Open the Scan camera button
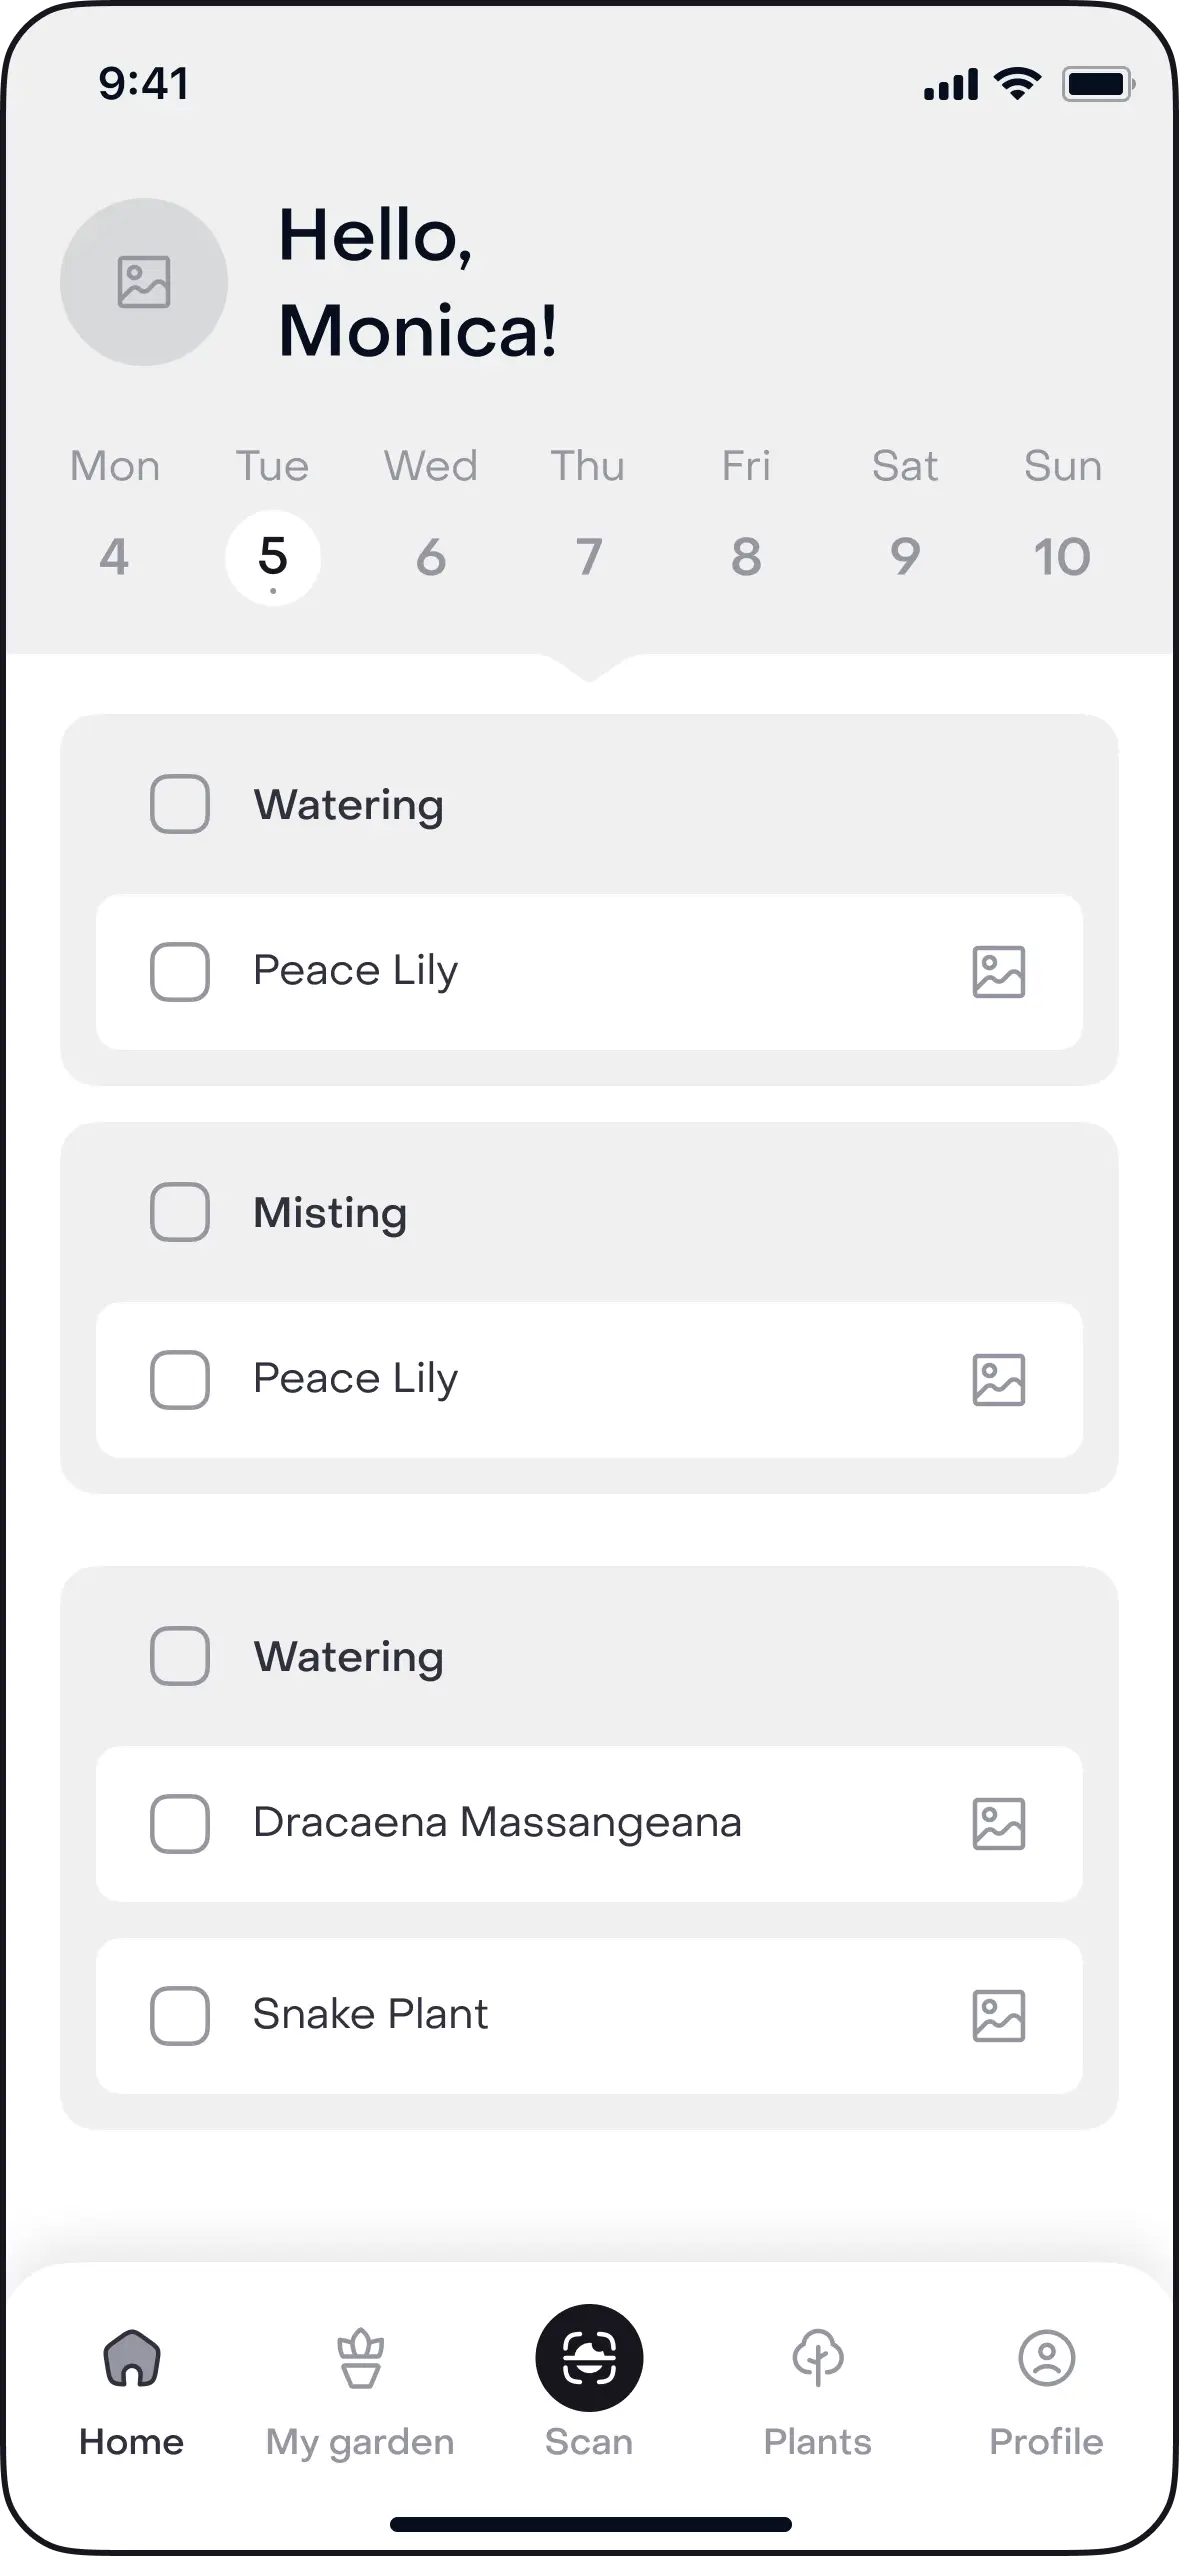Screen dimensions: 1179x2556 pyautogui.click(x=589, y=2357)
